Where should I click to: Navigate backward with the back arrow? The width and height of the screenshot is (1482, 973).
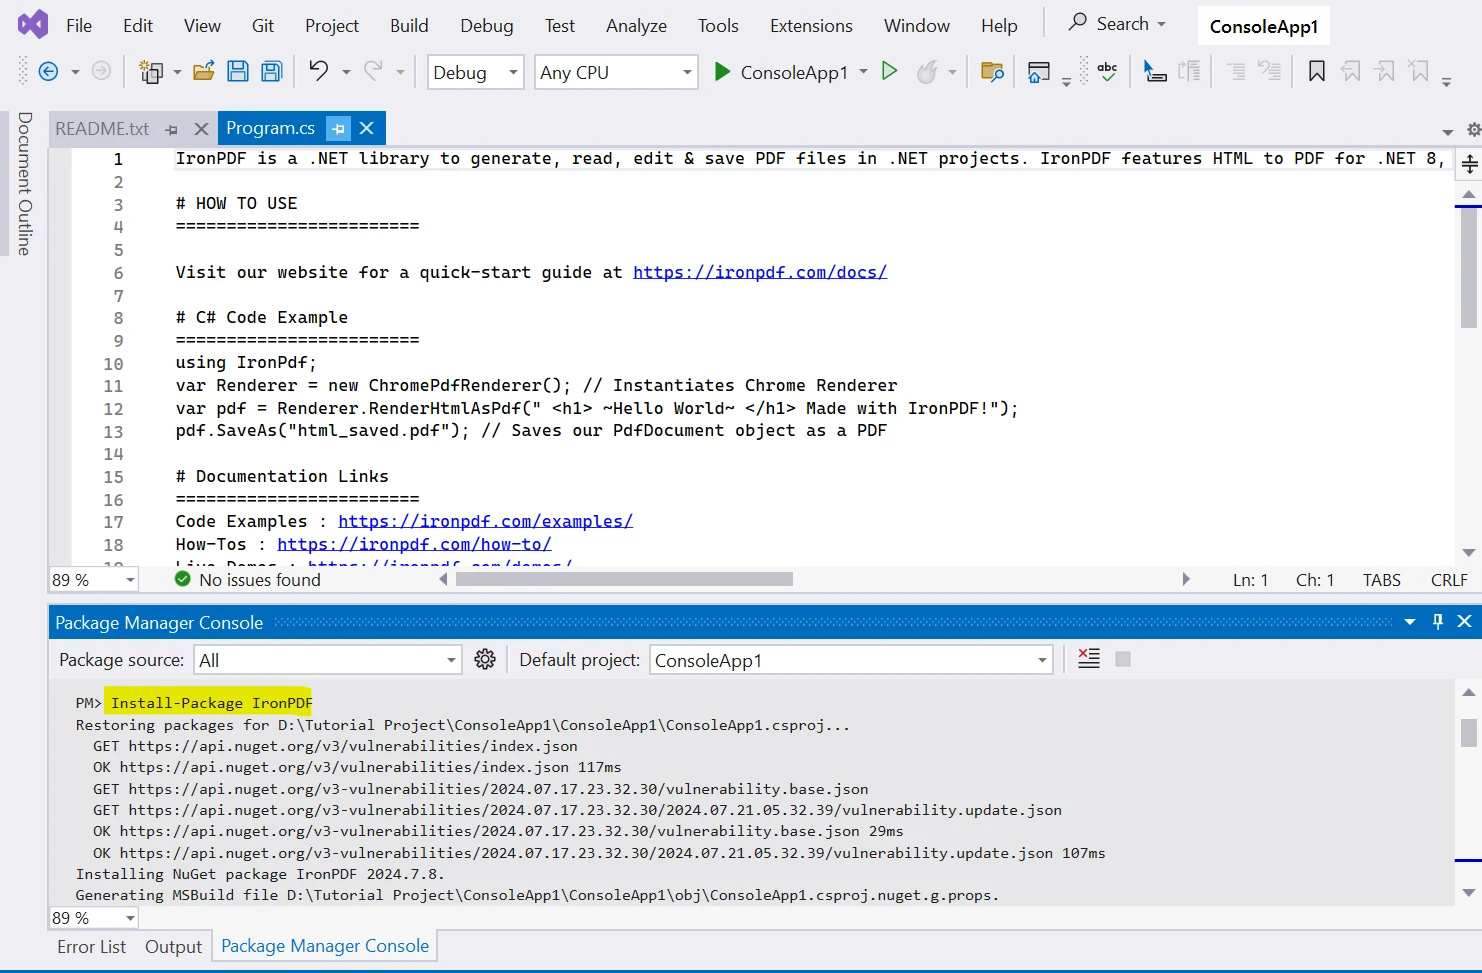click(47, 71)
